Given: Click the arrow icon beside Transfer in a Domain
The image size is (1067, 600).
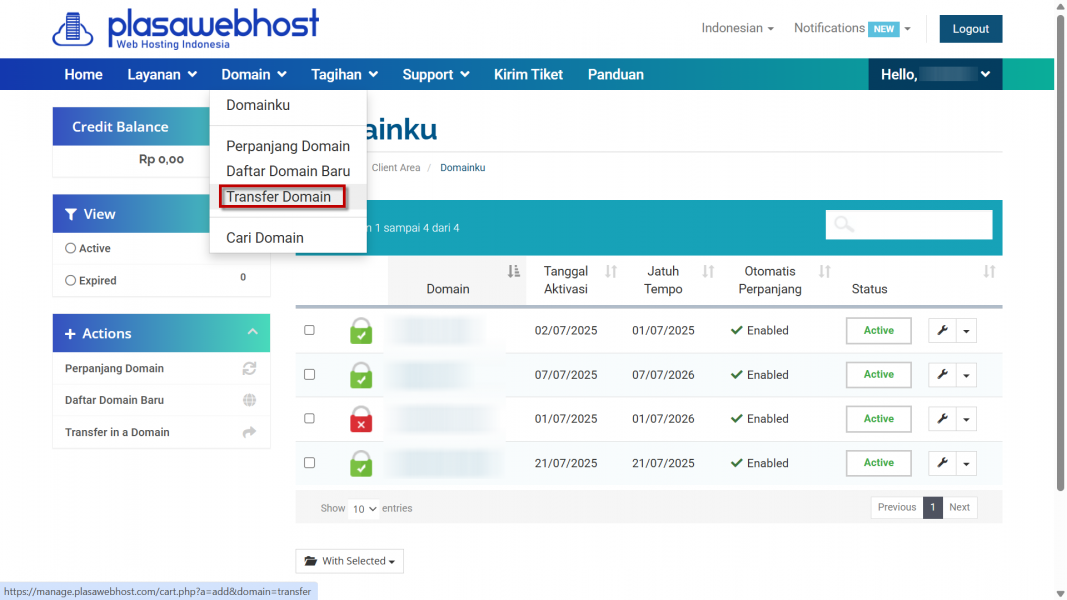Looking at the screenshot, I should [x=249, y=432].
